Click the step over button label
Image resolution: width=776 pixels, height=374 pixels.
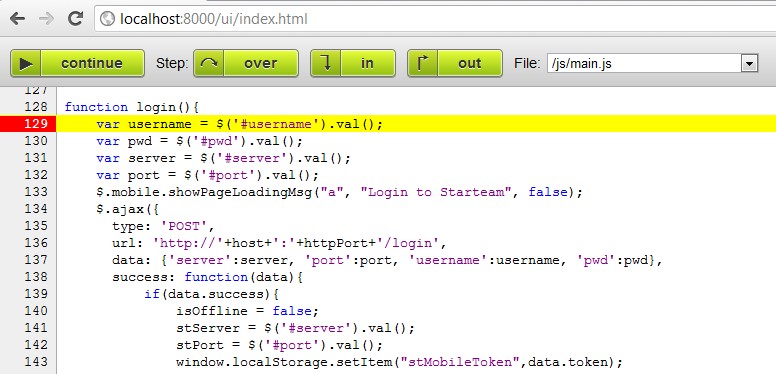pyautogui.click(x=261, y=63)
